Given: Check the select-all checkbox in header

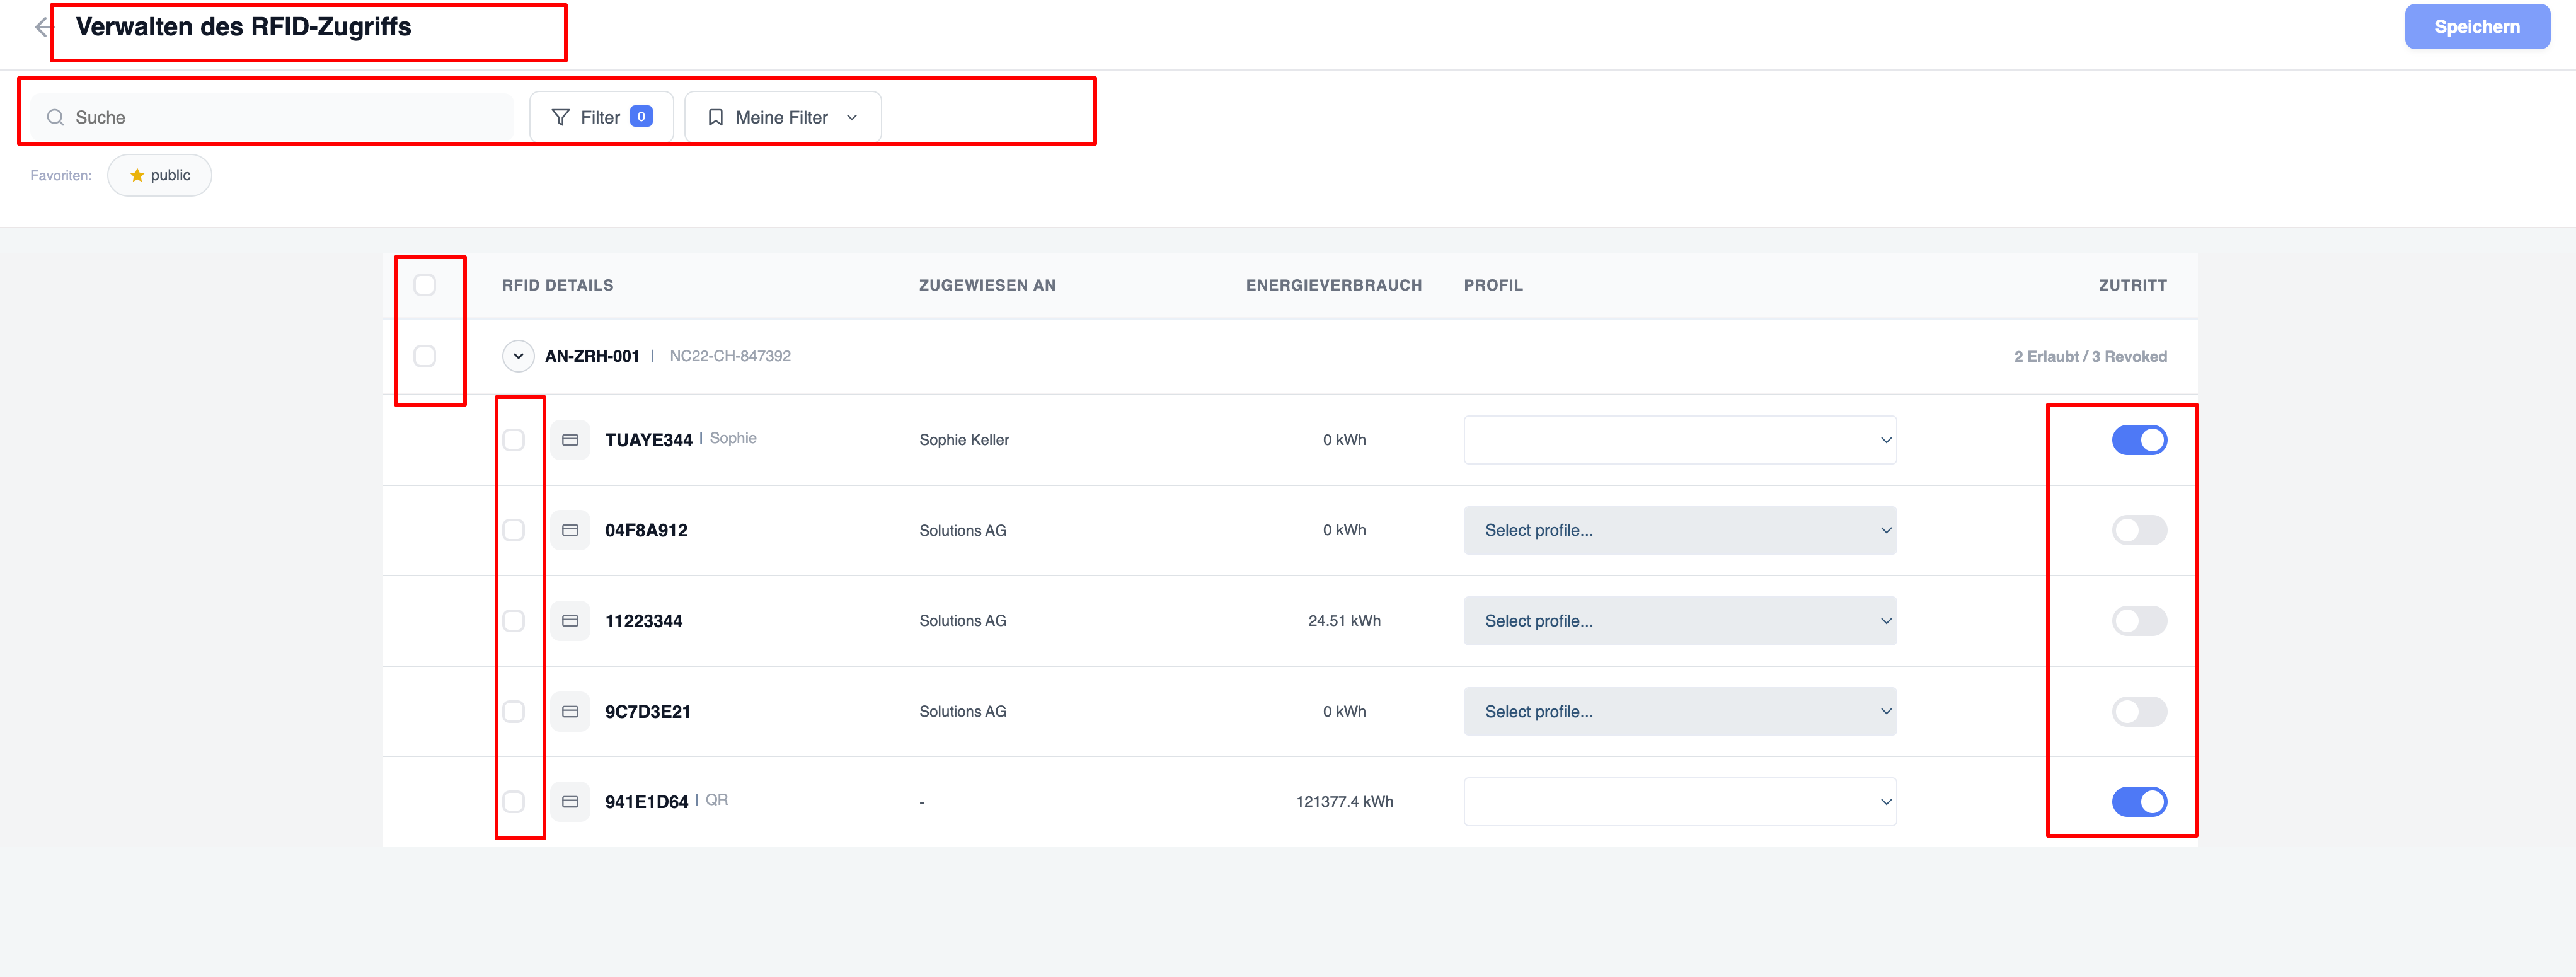Looking at the screenshot, I should [x=425, y=285].
